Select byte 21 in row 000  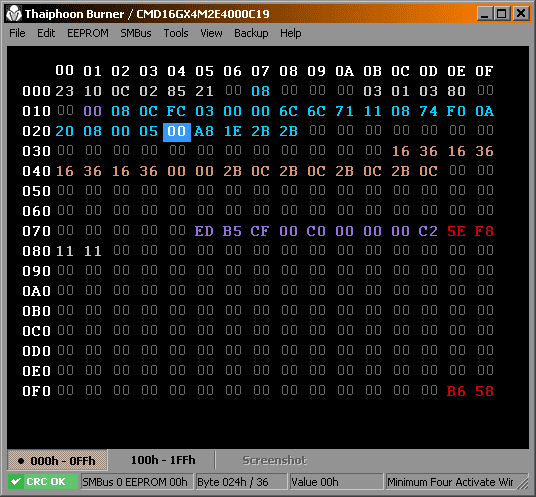click(204, 91)
